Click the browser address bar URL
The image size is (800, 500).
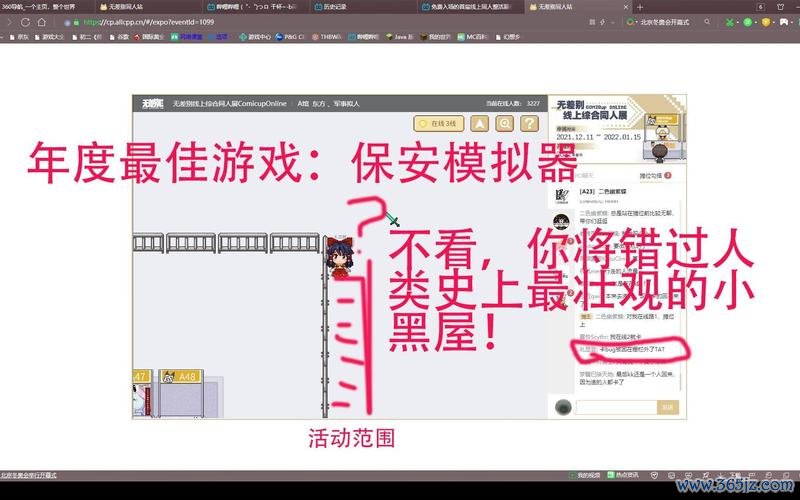[x=148, y=22]
